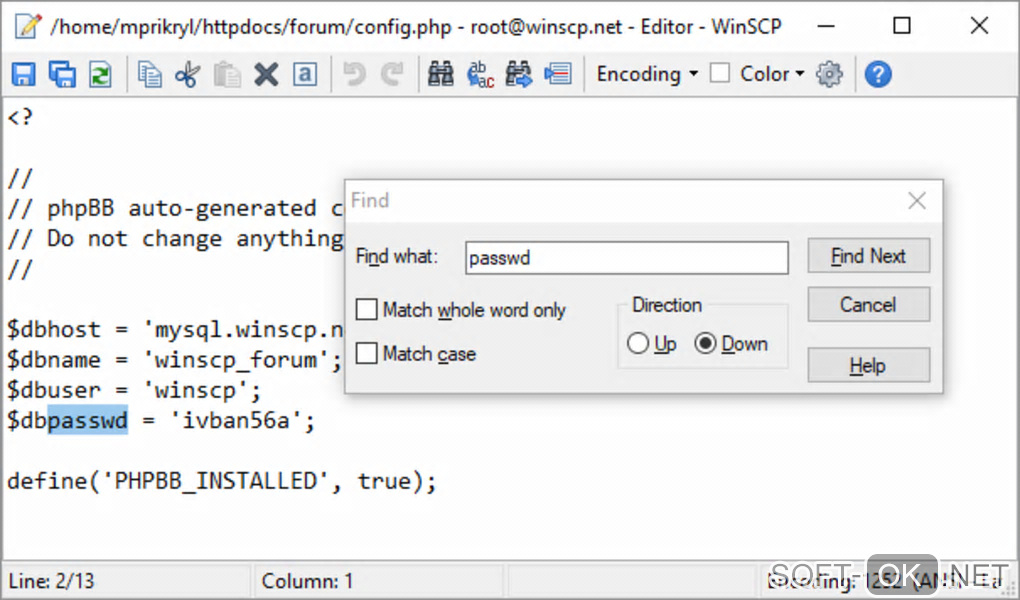Click the "$dbuser = 'winscp';" line
Image resolution: width=1020 pixels, height=600 pixels.
coord(133,390)
